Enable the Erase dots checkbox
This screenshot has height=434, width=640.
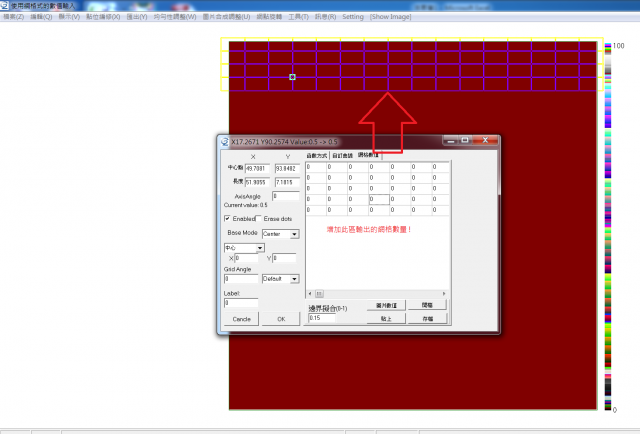(259, 218)
